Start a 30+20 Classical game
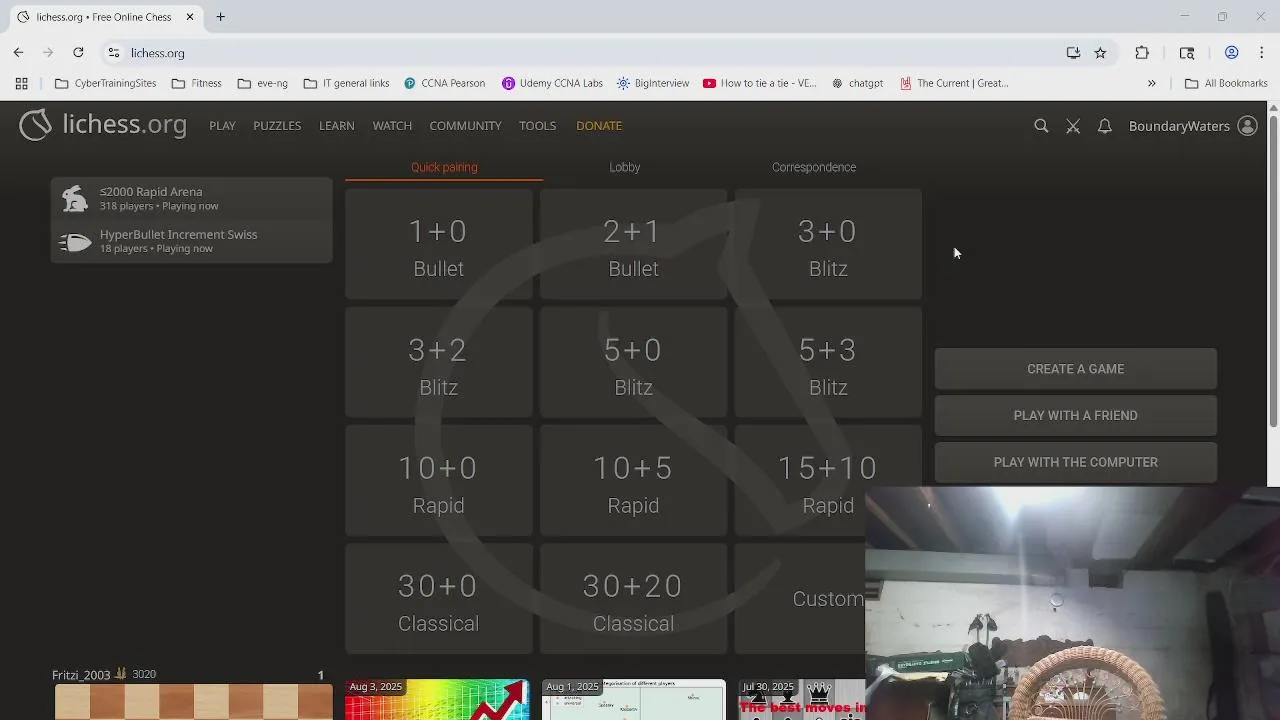 (633, 599)
